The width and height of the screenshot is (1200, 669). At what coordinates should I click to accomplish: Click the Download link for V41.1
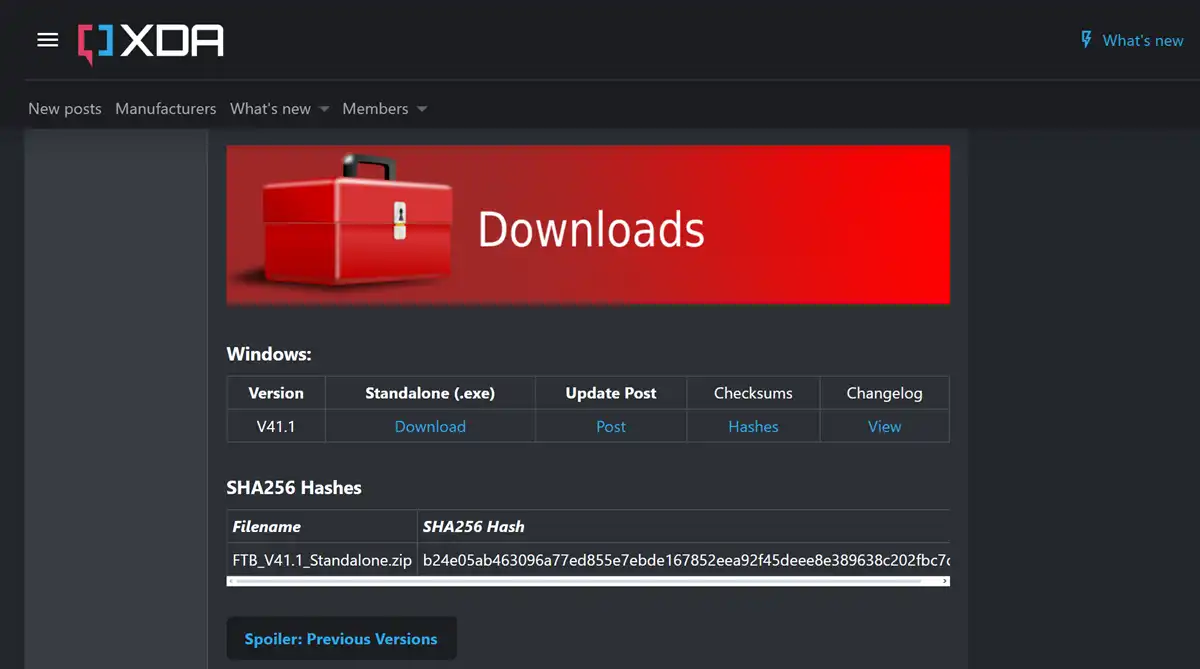[430, 426]
